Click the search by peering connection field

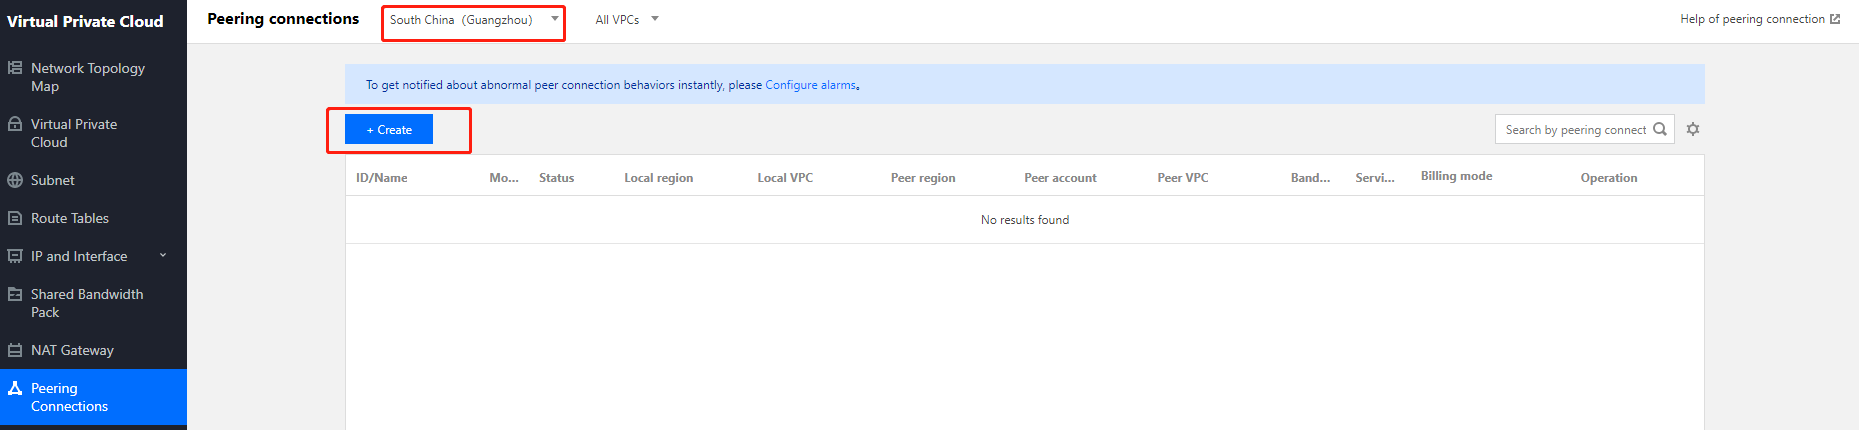[1575, 130]
